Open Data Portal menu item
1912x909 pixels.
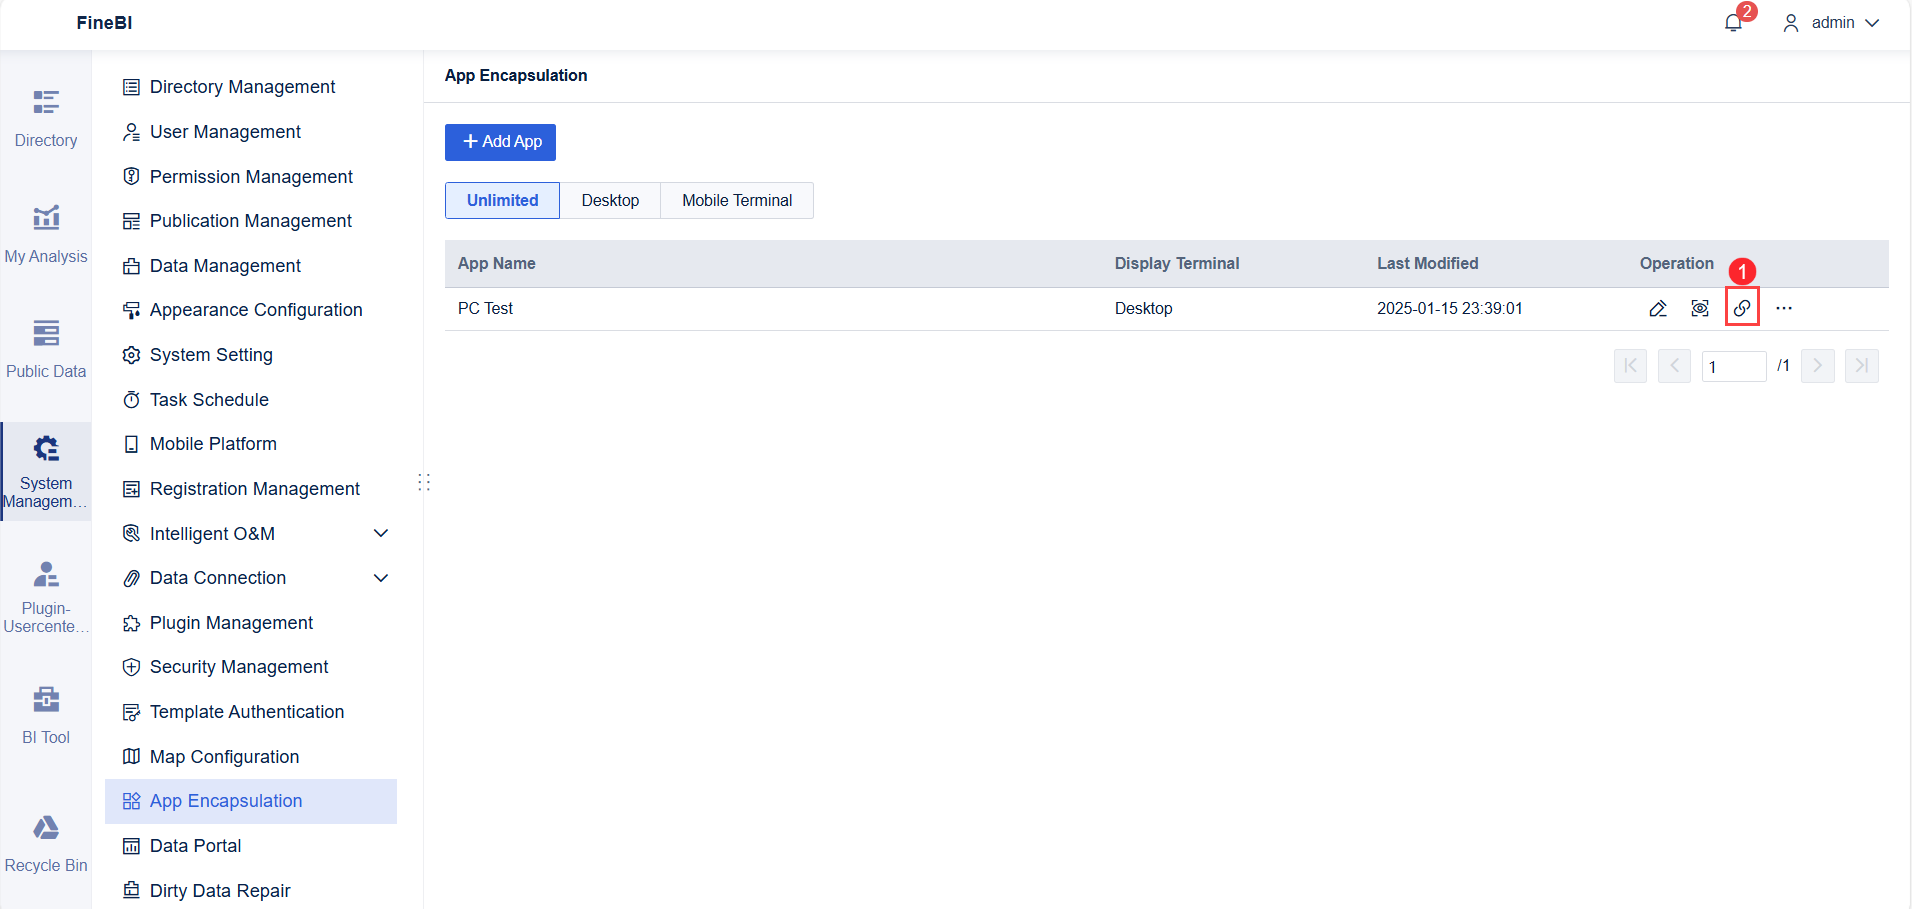click(x=251, y=846)
